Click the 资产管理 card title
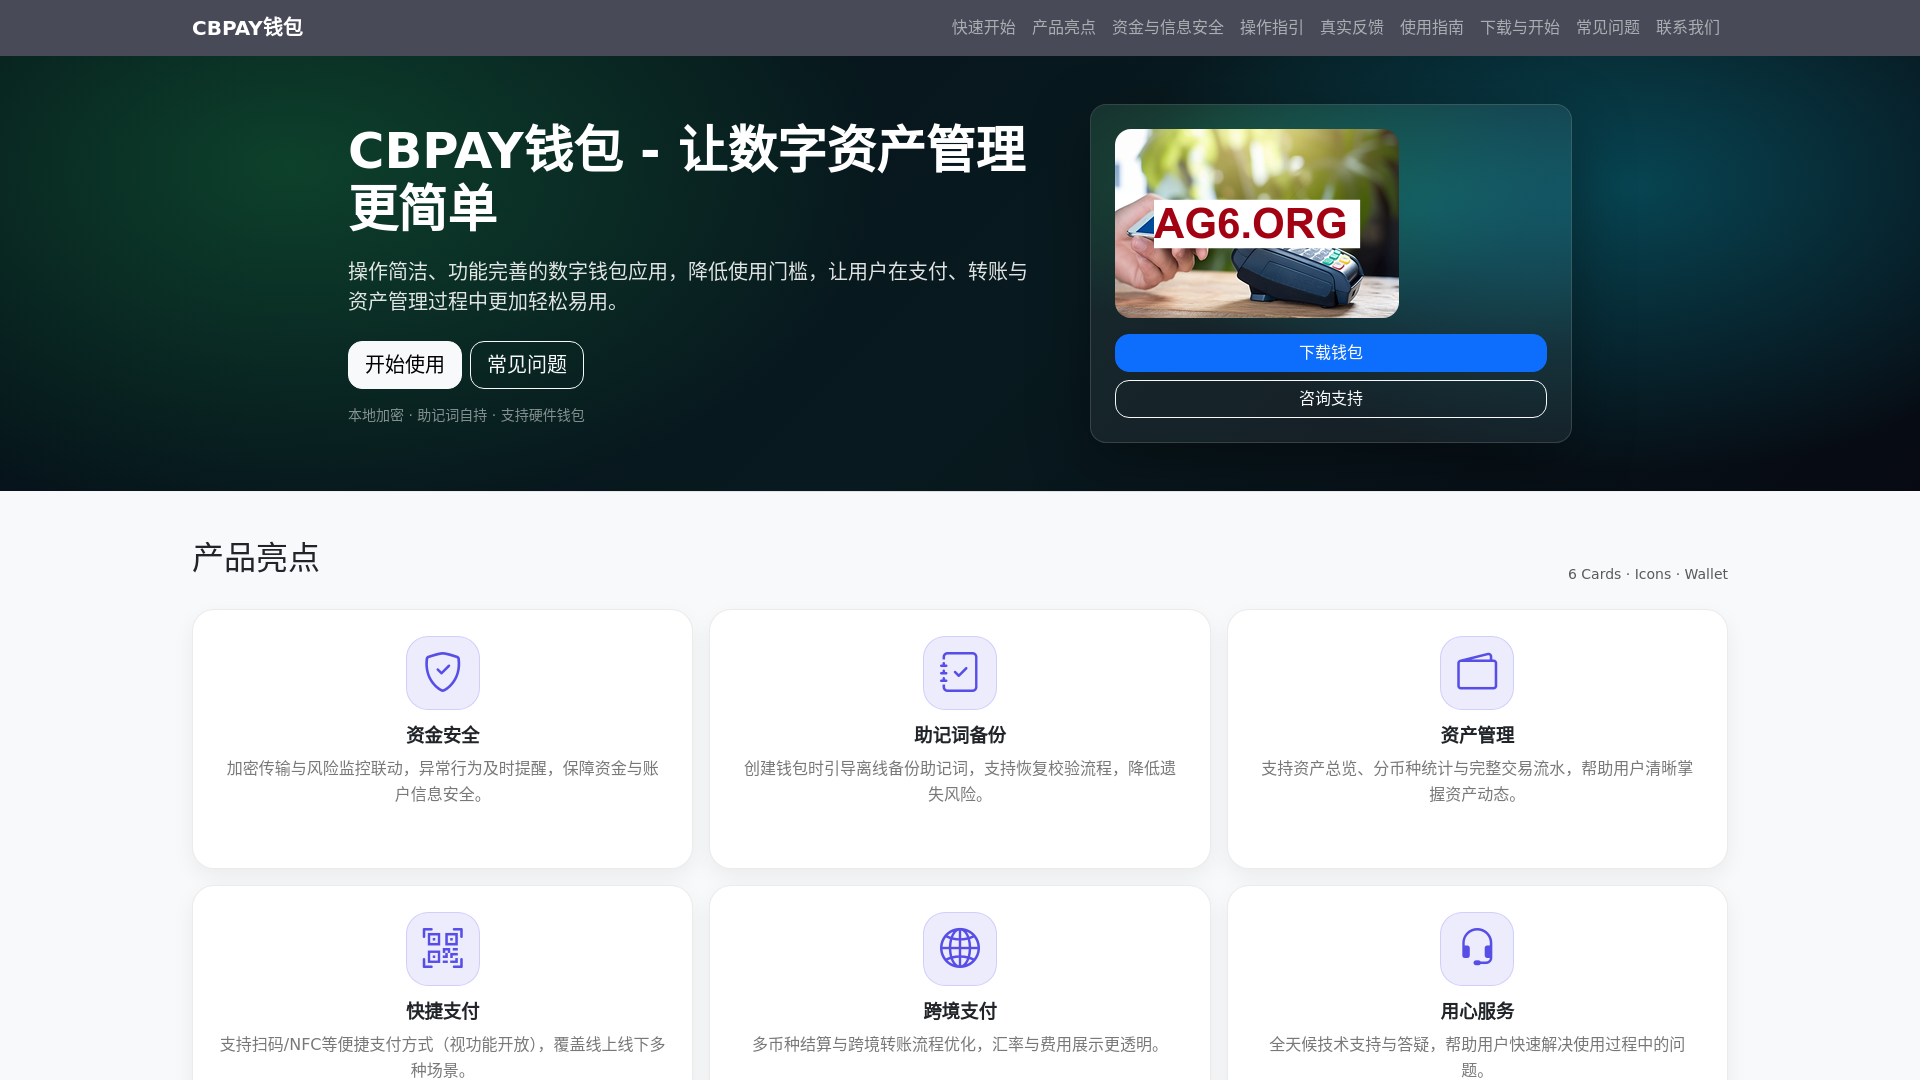Image resolution: width=1920 pixels, height=1080 pixels. point(1477,735)
